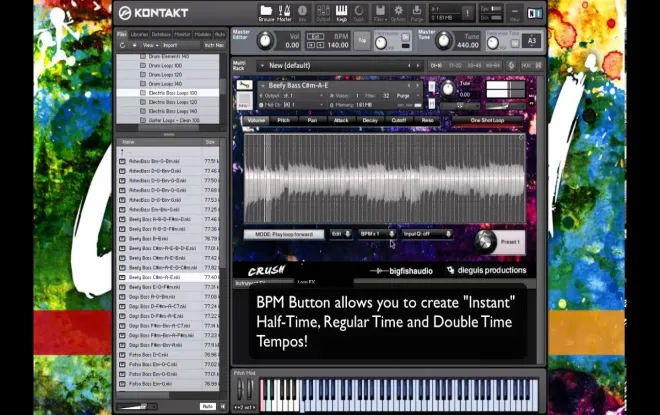Image resolution: width=660 pixels, height=415 pixels.
Task: Select the Pitch slice parameter tab
Action: point(283,120)
